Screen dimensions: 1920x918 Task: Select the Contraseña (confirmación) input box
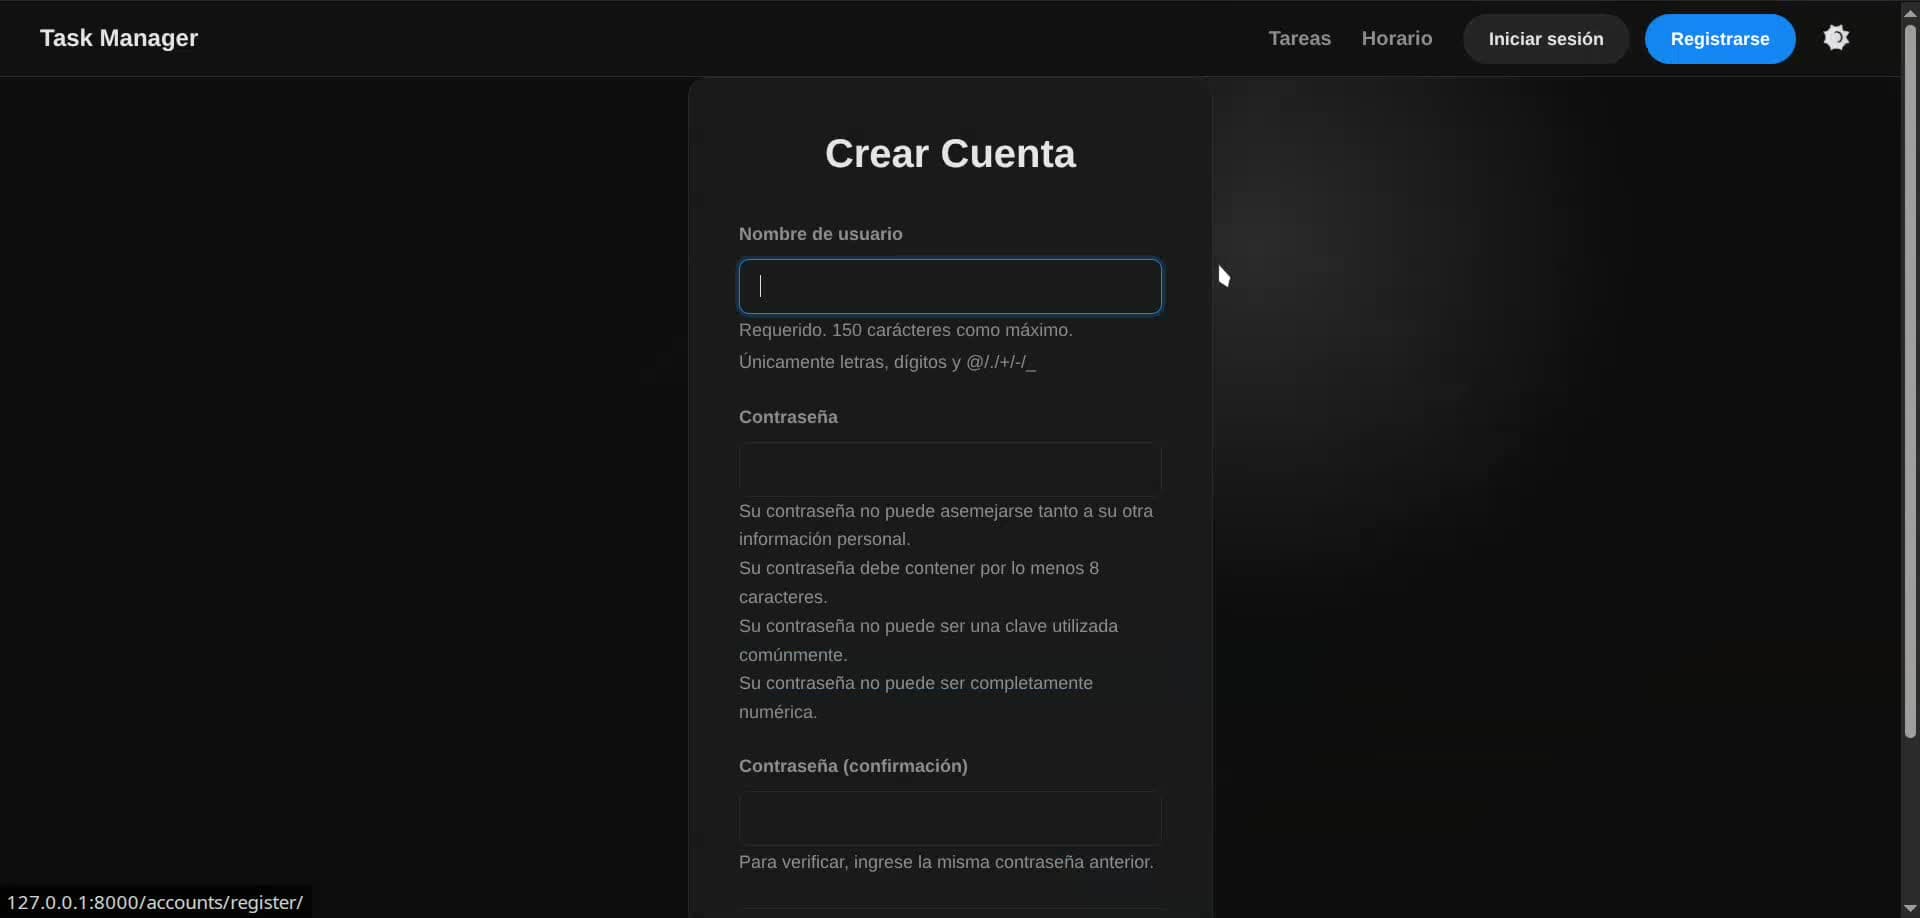click(949, 819)
